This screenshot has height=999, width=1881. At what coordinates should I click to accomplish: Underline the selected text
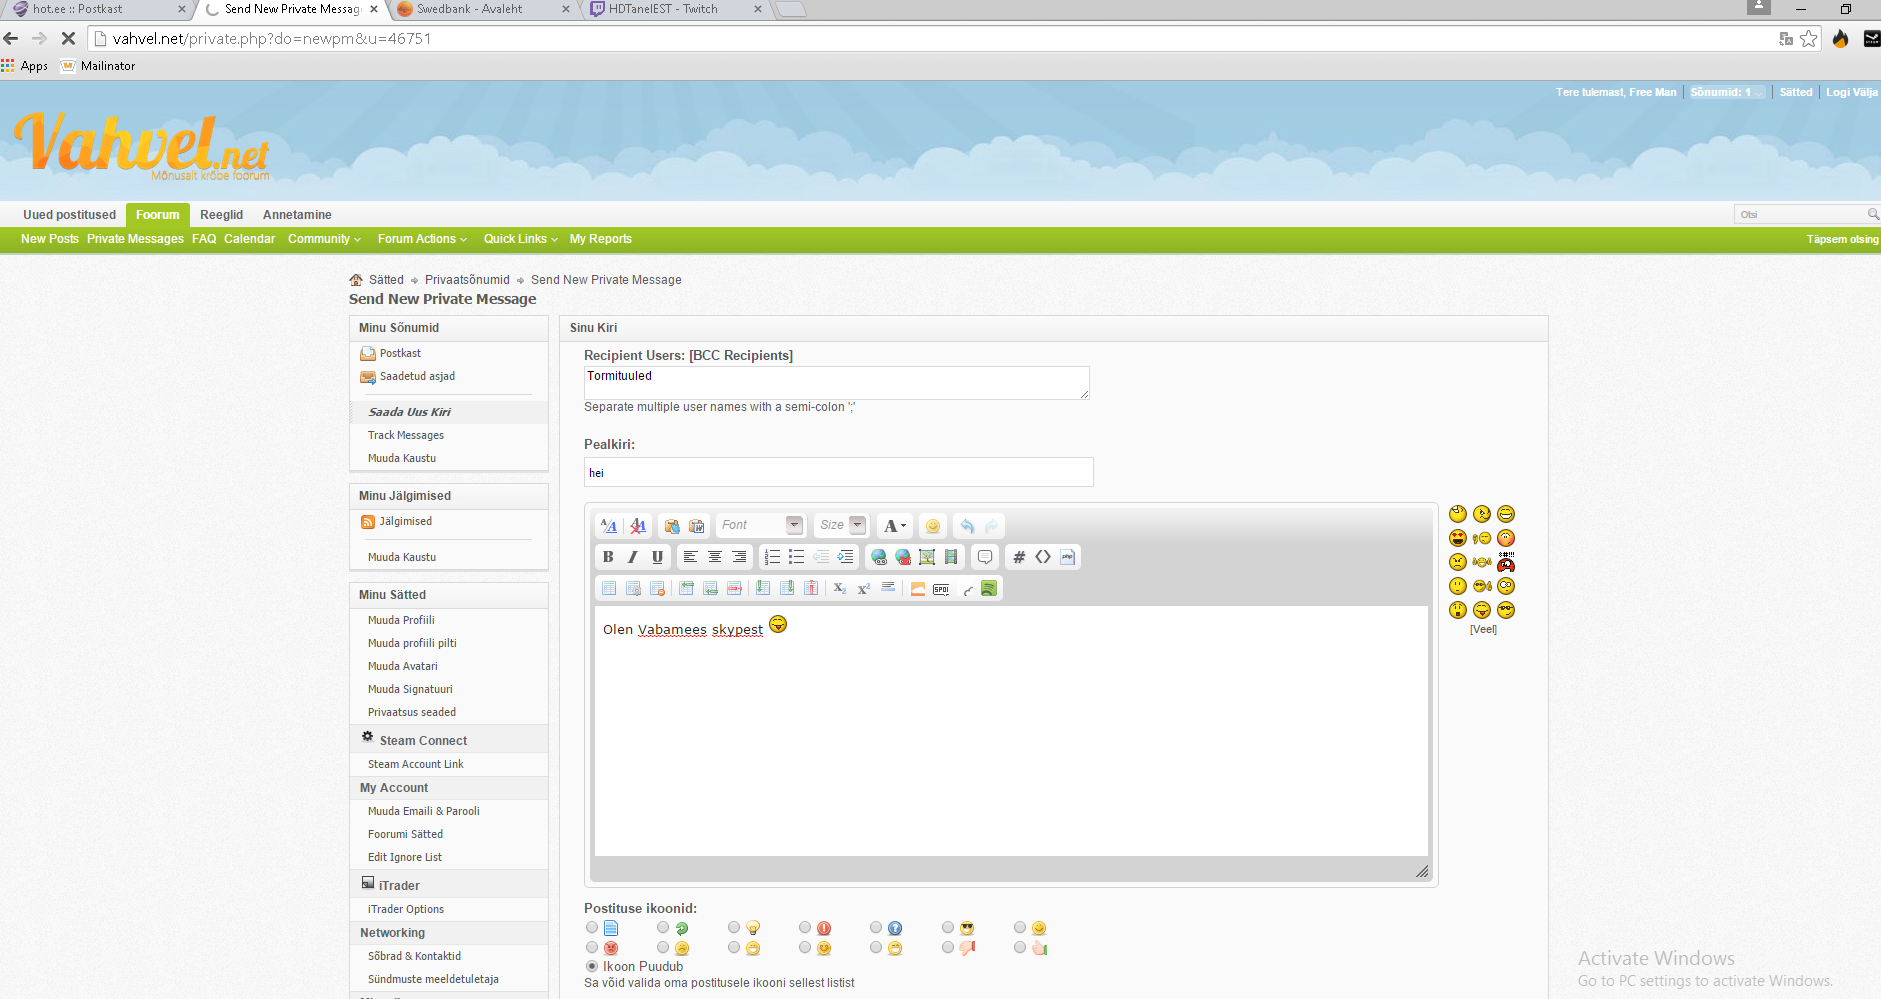(657, 557)
